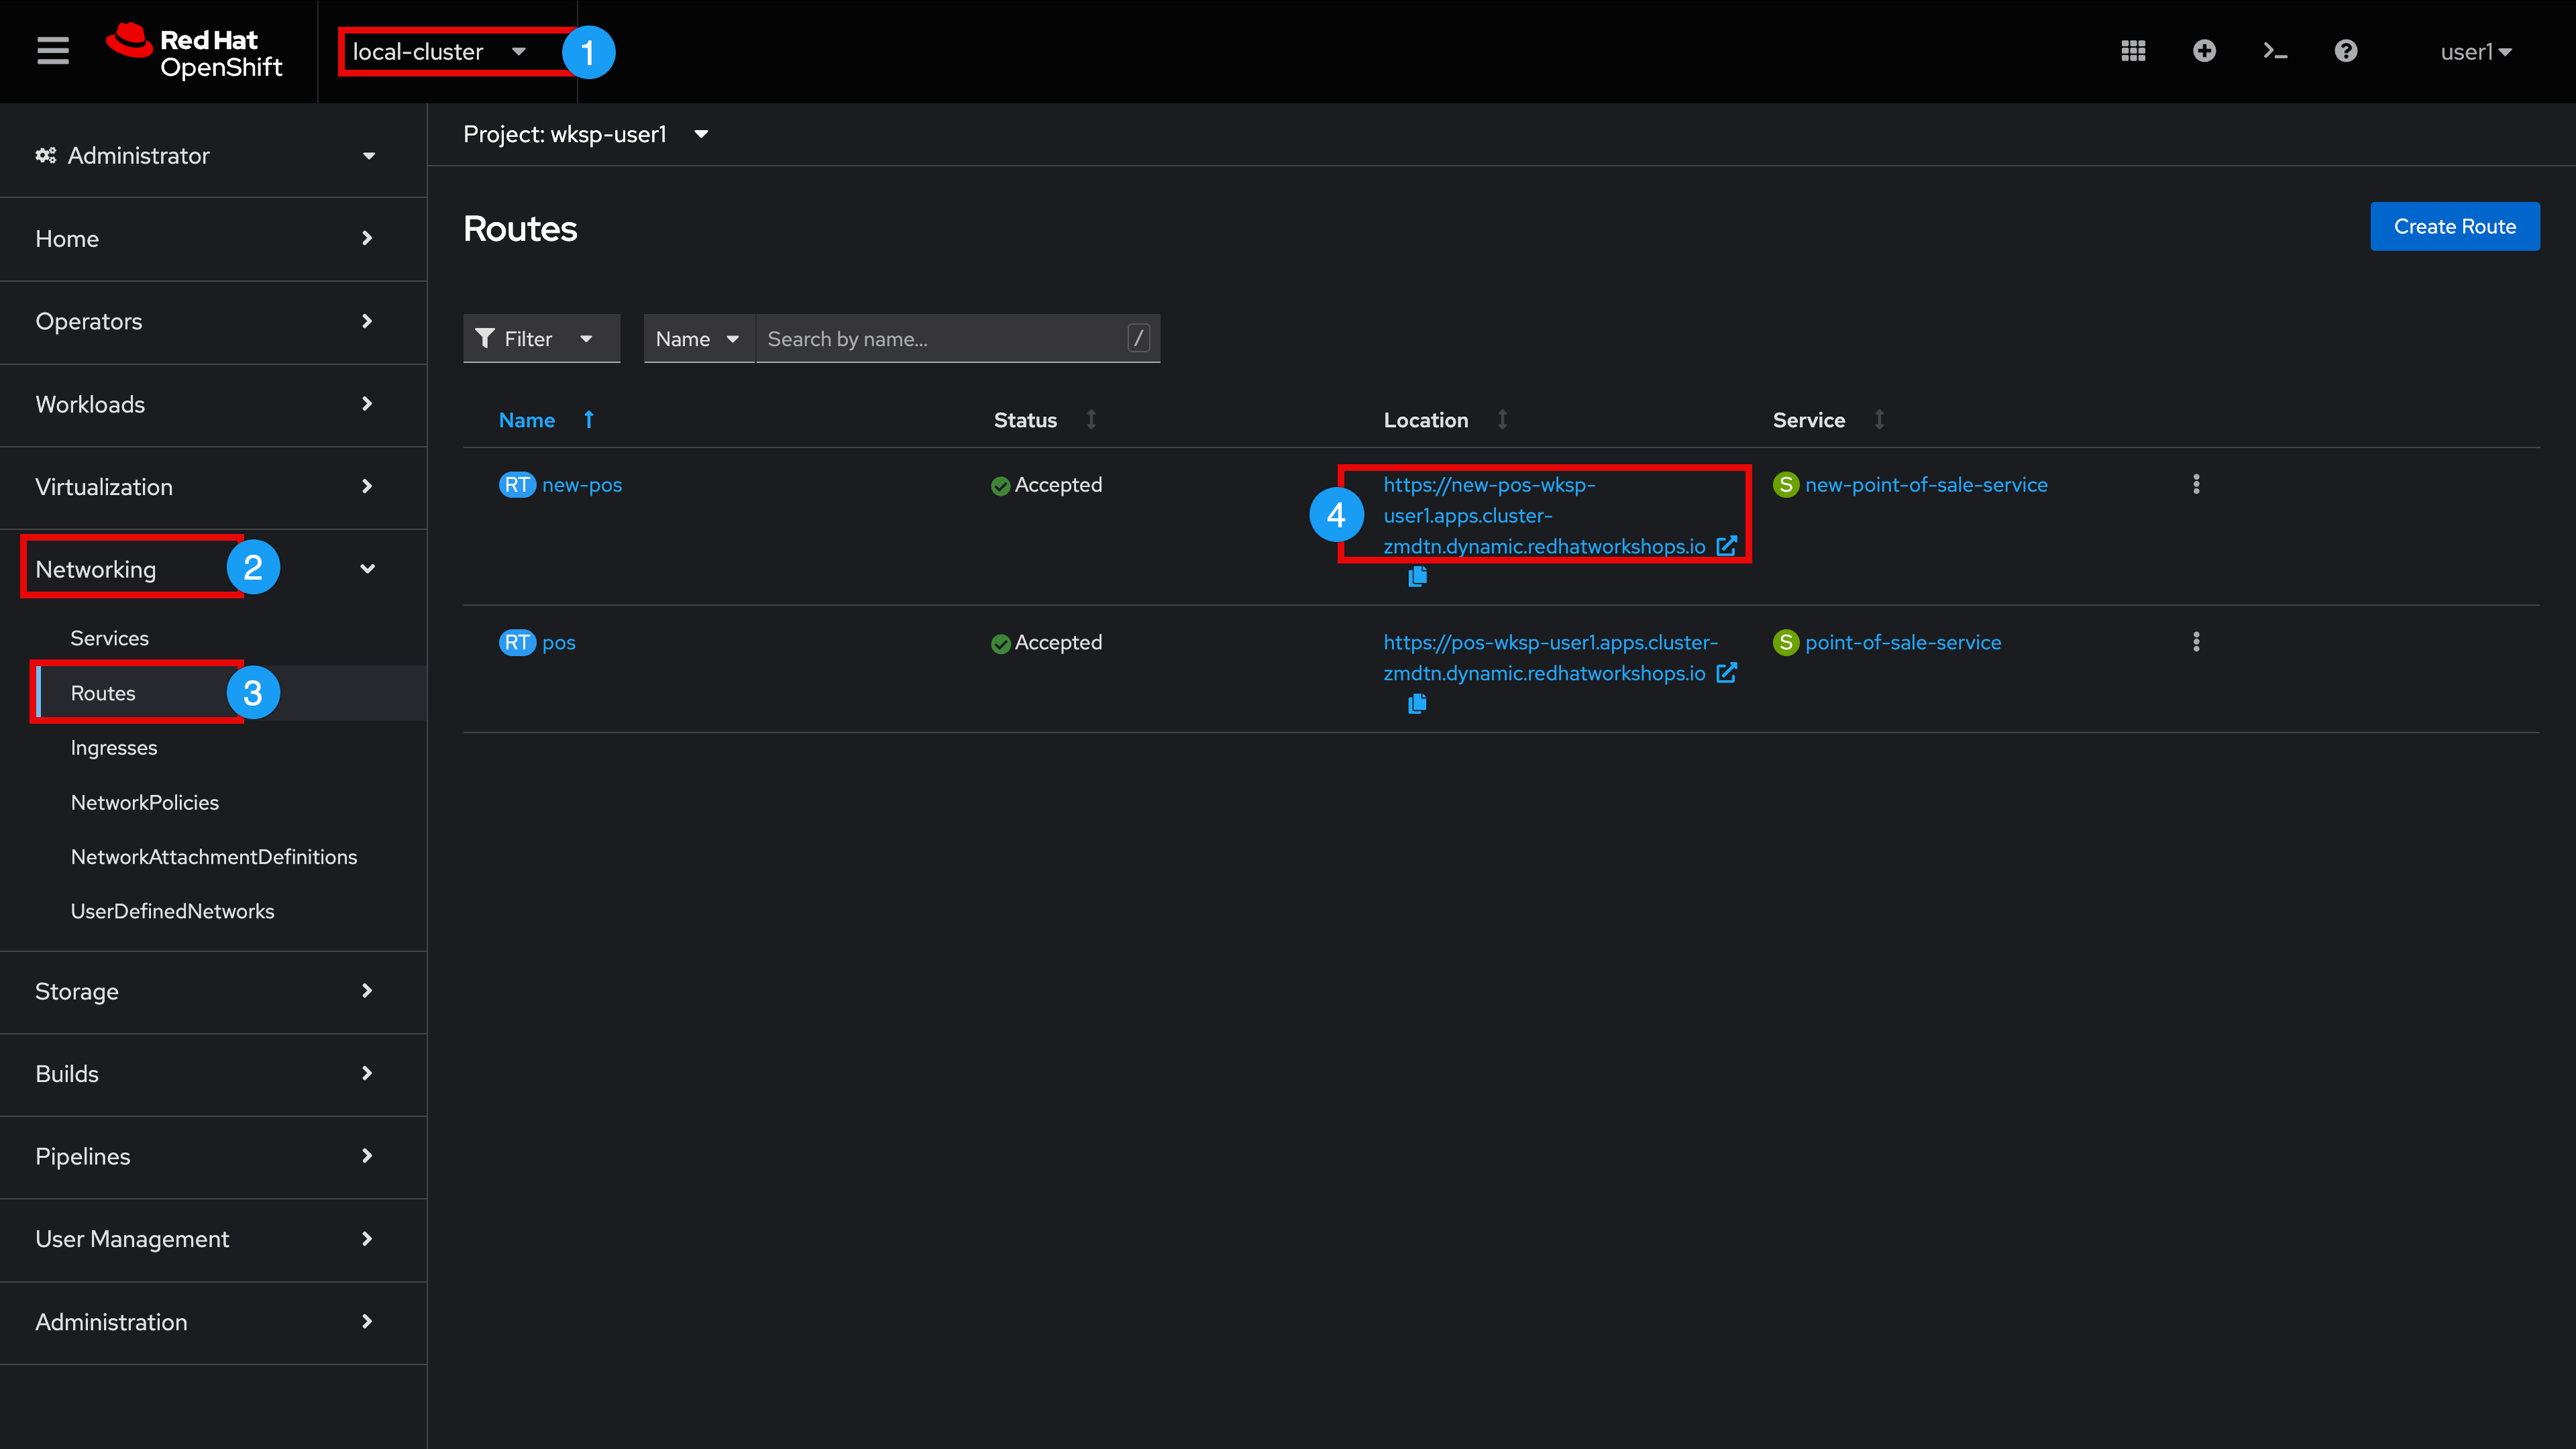This screenshot has width=2576, height=1449.
Task: Switch perspective via Administrator dropdown
Action: click(x=213, y=155)
